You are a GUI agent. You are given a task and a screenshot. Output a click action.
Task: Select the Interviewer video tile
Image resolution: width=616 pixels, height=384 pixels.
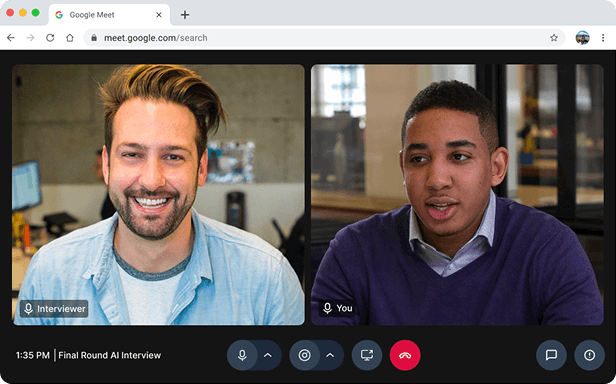click(158, 195)
